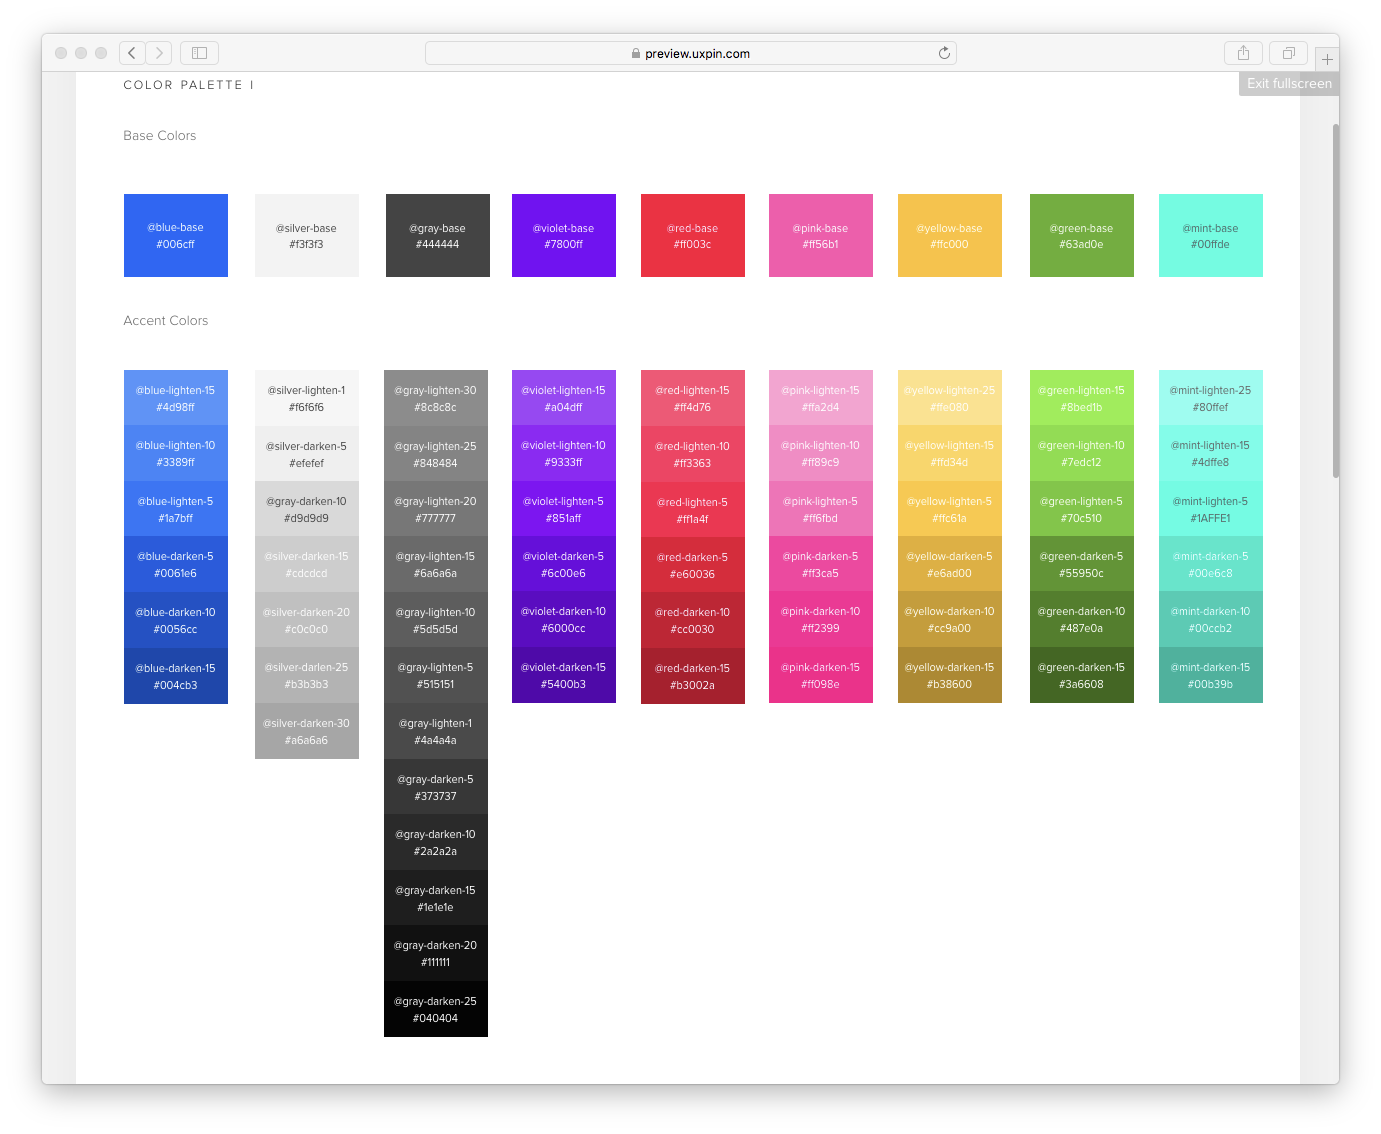The image size is (1381, 1134).
Task: Open the Share toolbar button
Action: point(1243,53)
